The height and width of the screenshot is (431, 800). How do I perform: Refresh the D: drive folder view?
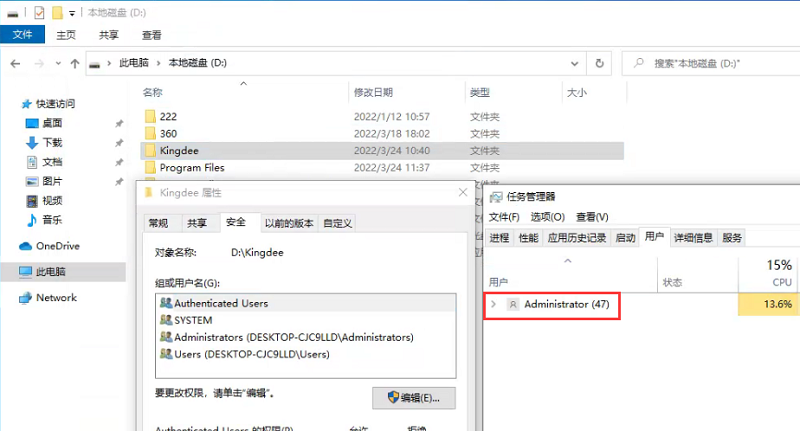[x=597, y=63]
